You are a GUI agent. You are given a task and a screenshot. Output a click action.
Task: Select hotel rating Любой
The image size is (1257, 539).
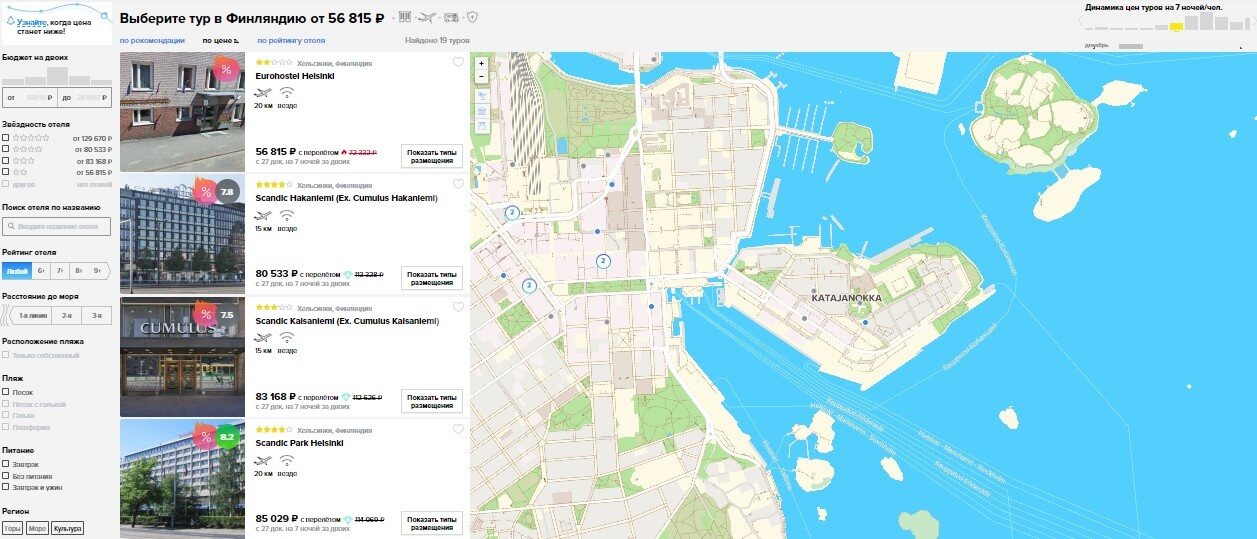(17, 270)
